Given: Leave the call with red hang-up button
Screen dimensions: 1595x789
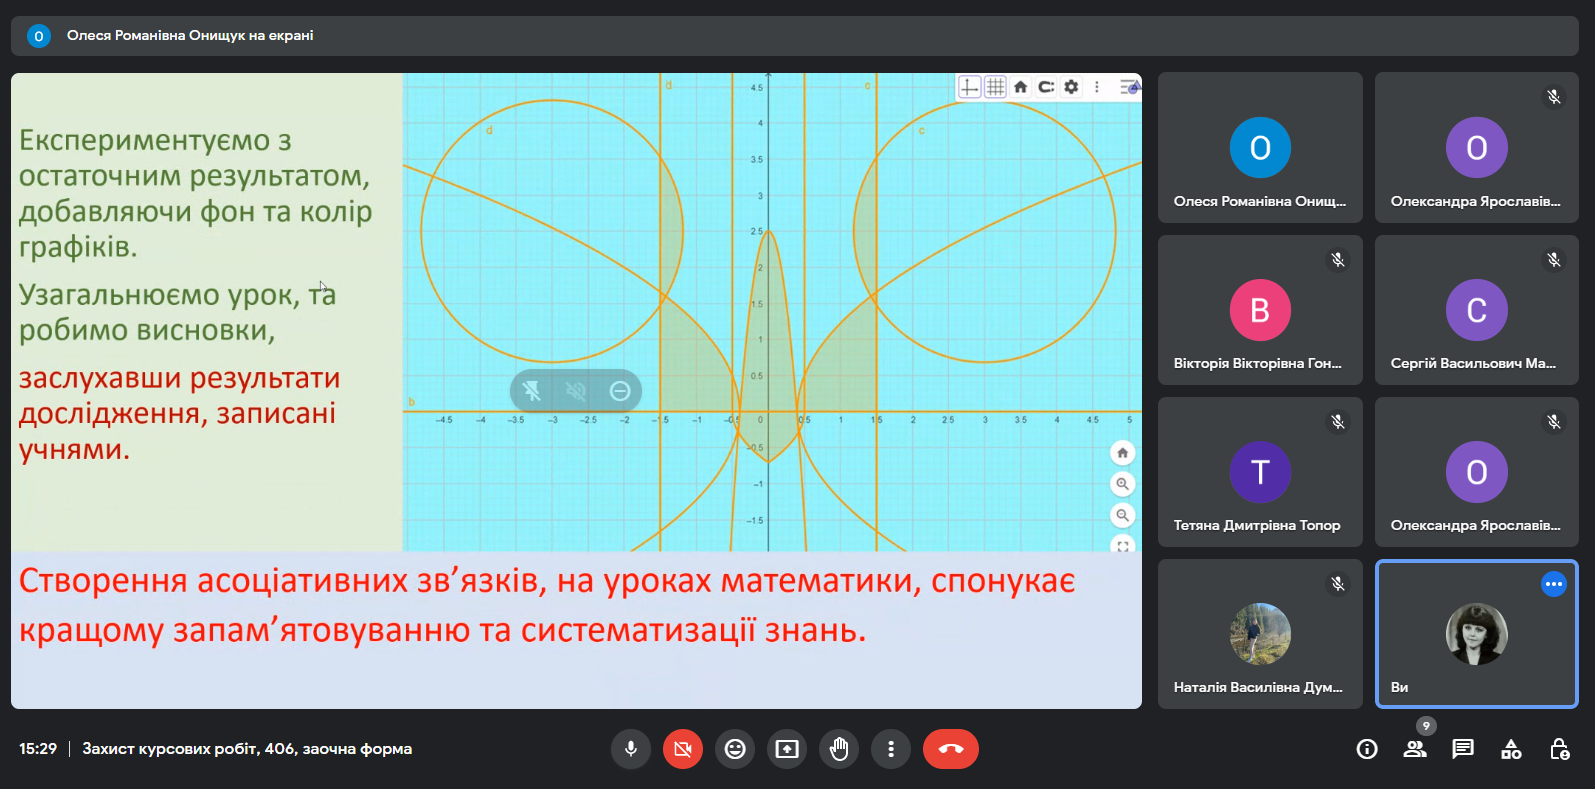Looking at the screenshot, I should tap(951, 749).
